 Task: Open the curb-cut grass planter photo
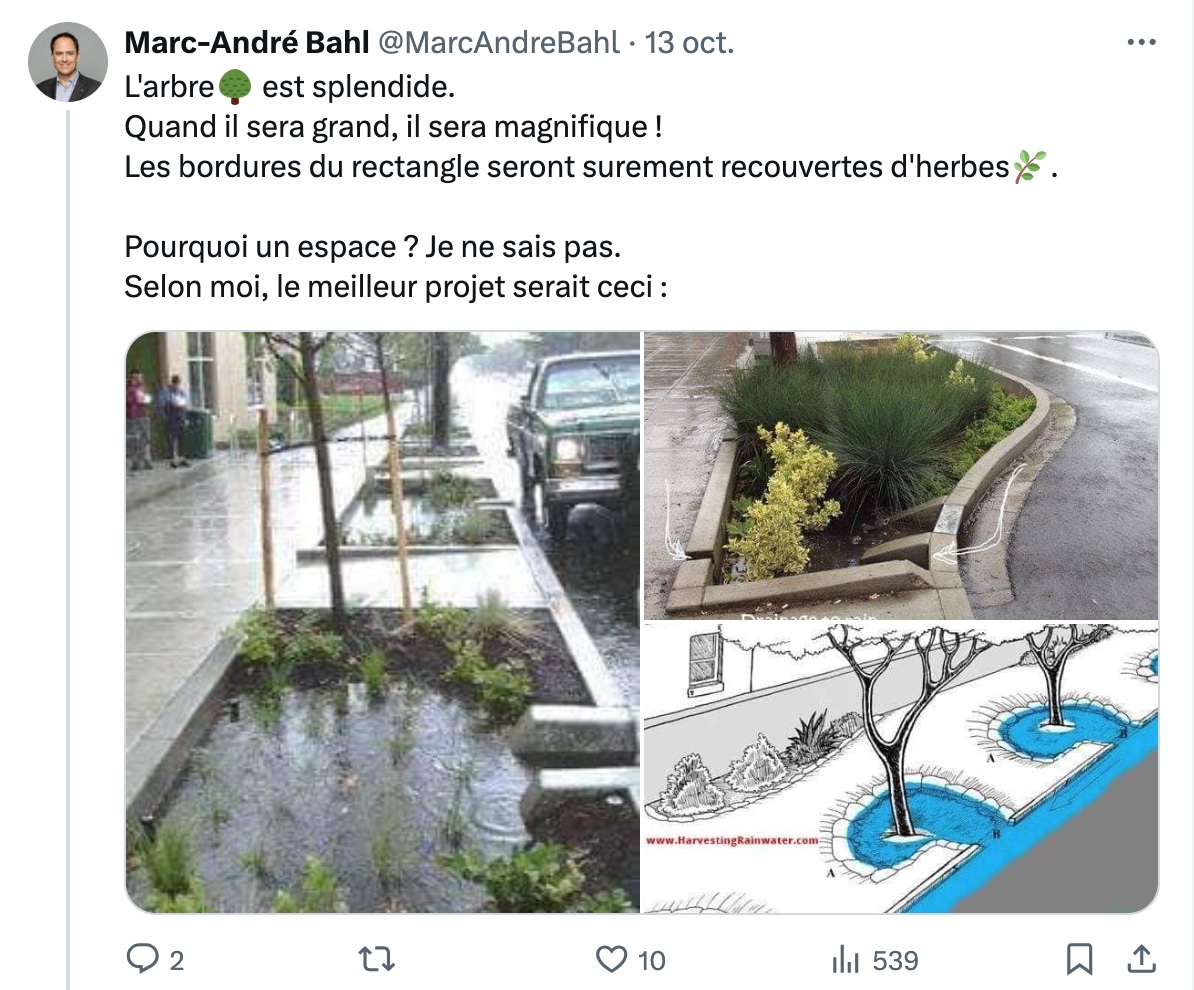coord(902,475)
